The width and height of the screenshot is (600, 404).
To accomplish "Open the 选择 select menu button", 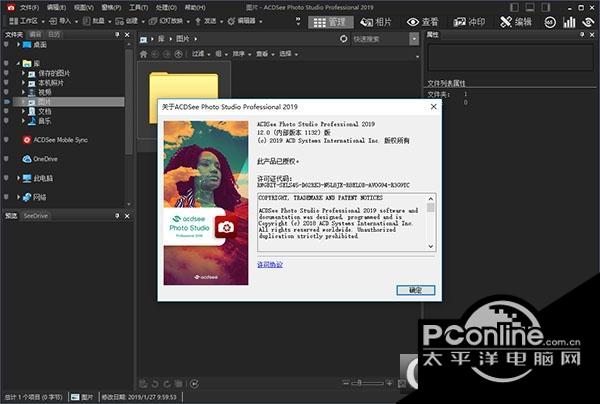I will pos(288,54).
